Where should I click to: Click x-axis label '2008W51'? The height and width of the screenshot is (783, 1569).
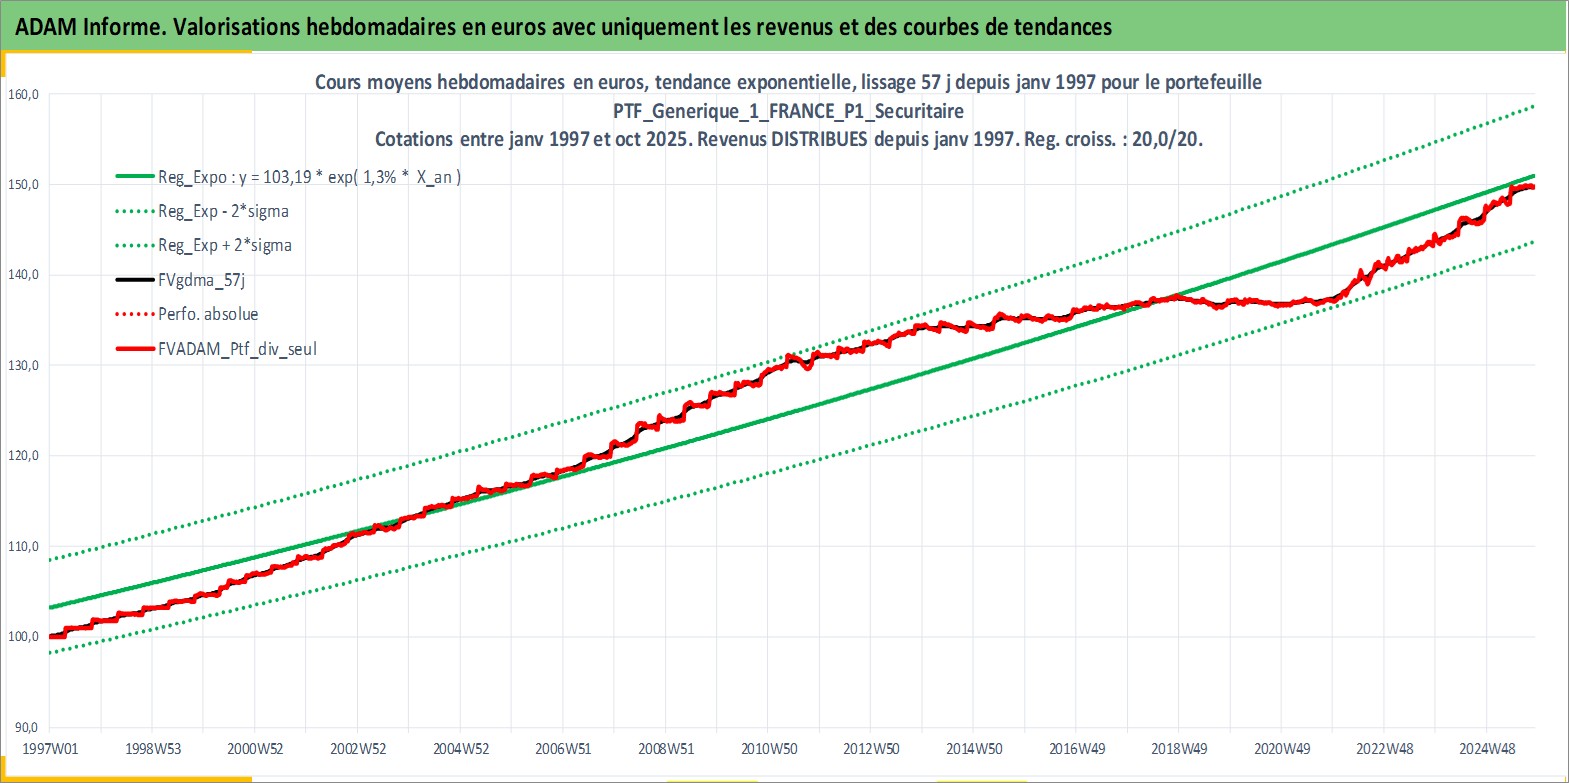[666, 748]
